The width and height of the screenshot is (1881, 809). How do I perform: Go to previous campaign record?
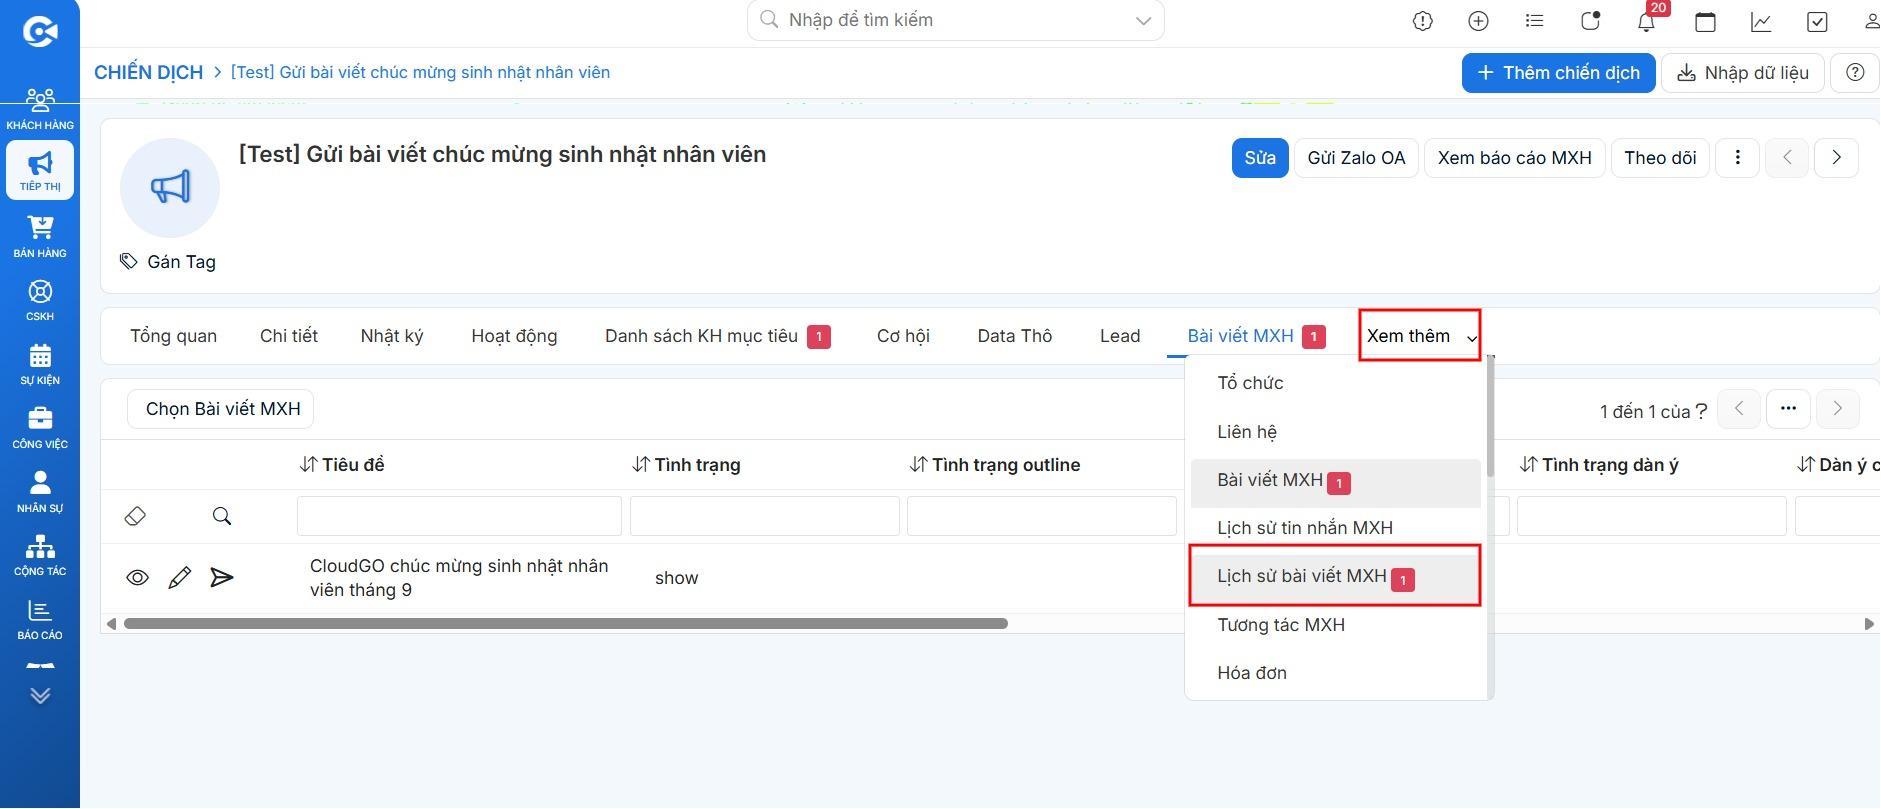pyautogui.click(x=1787, y=158)
